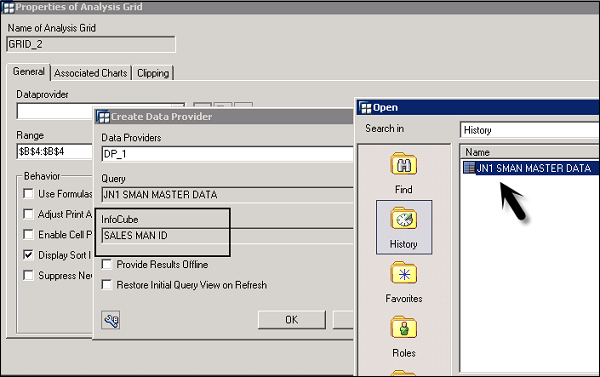Click the Create Data Provider title icon

[x=103, y=117]
